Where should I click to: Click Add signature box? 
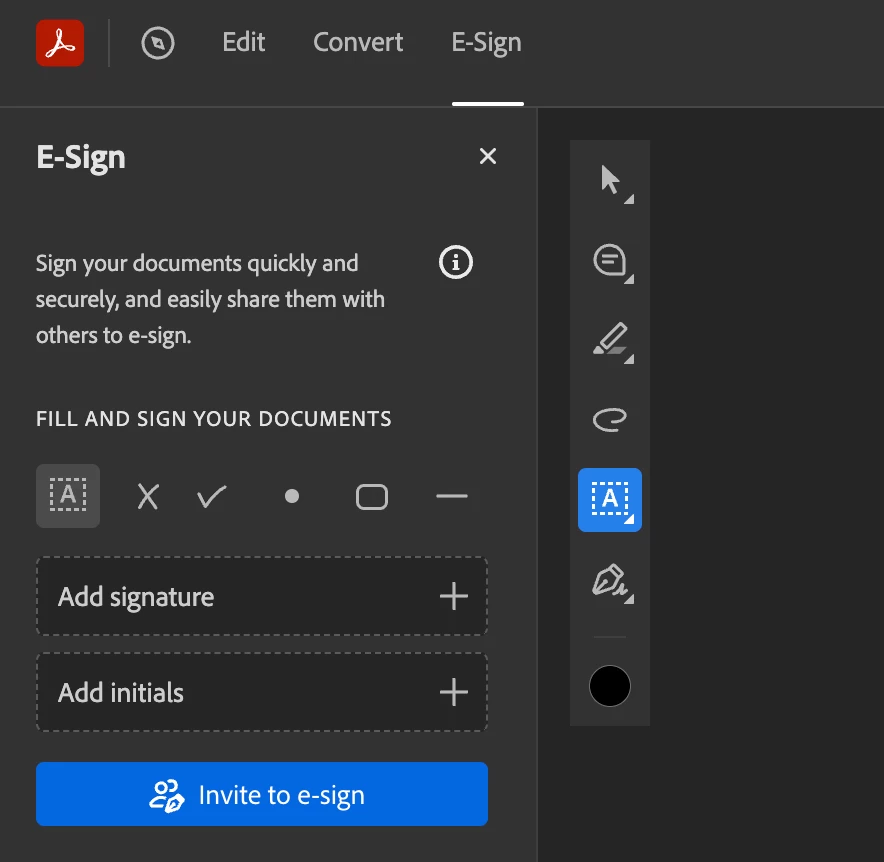tap(262, 596)
